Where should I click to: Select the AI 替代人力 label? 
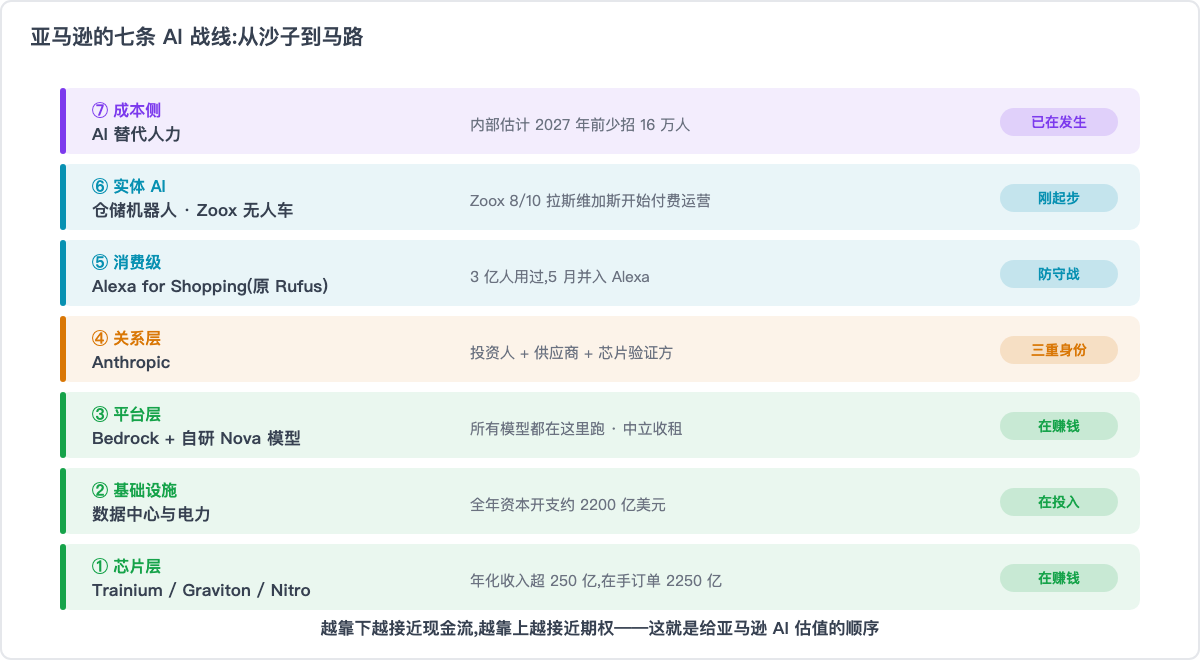click(x=136, y=134)
